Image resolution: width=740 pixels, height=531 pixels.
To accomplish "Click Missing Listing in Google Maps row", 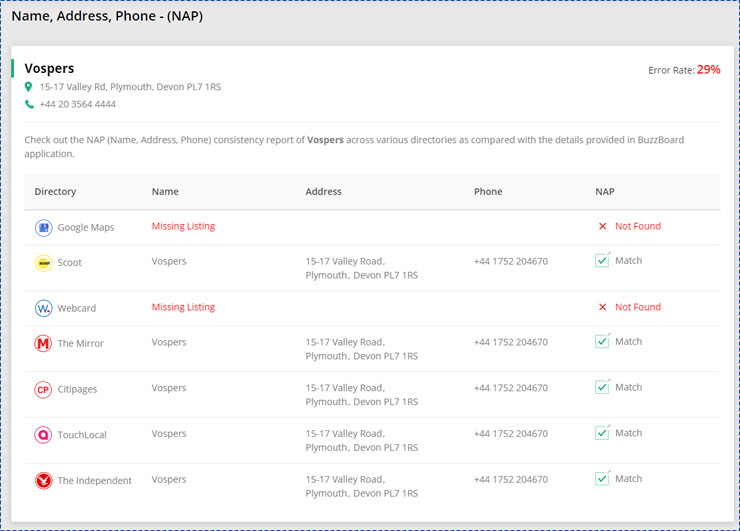I will pos(183,226).
